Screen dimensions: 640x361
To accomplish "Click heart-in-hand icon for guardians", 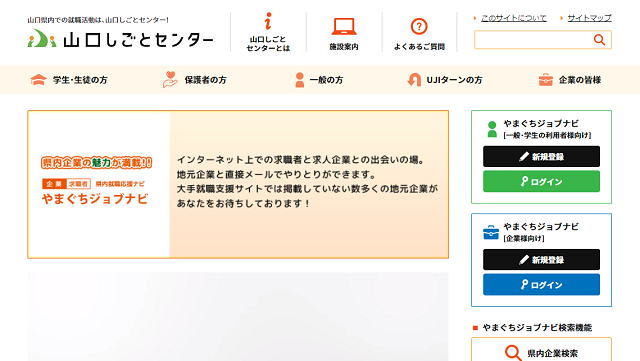I will [170, 80].
